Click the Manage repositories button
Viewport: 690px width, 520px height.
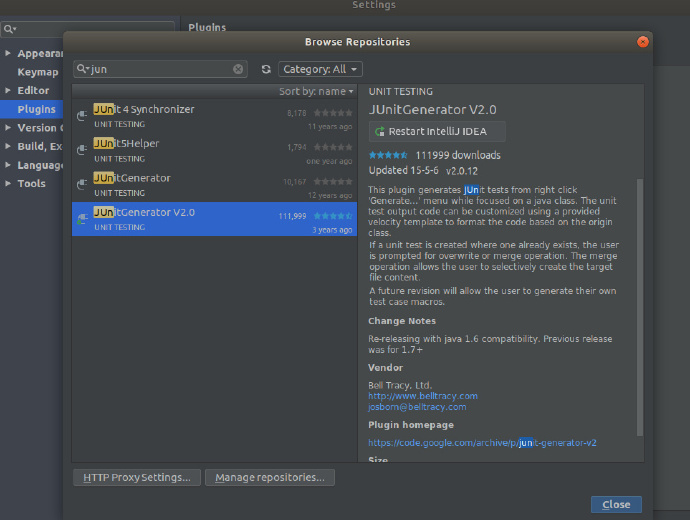[x=270, y=478]
